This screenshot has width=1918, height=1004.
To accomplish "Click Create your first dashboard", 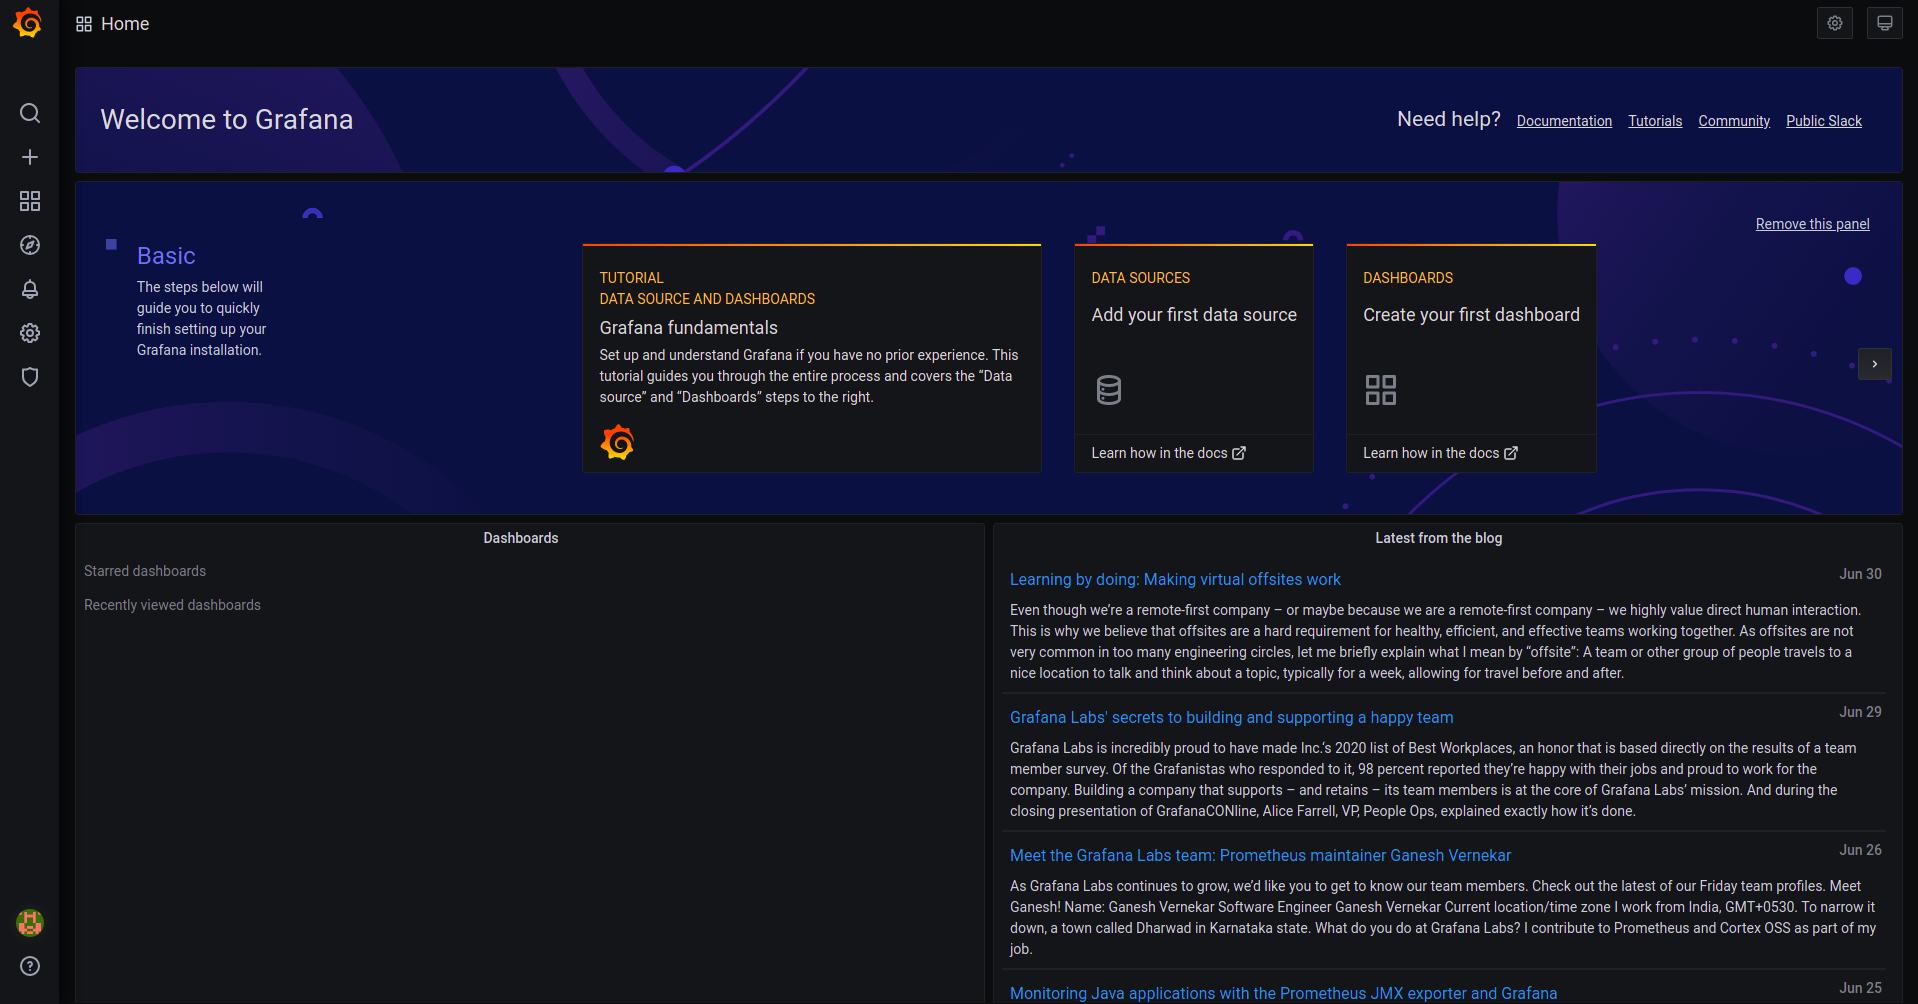I will (1471, 315).
